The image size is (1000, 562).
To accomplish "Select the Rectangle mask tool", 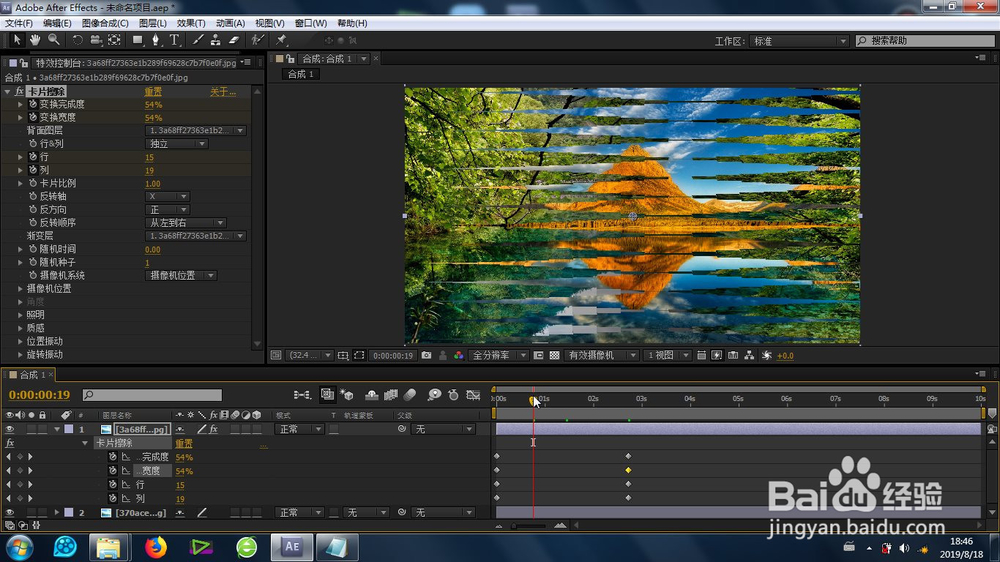I will [137, 40].
